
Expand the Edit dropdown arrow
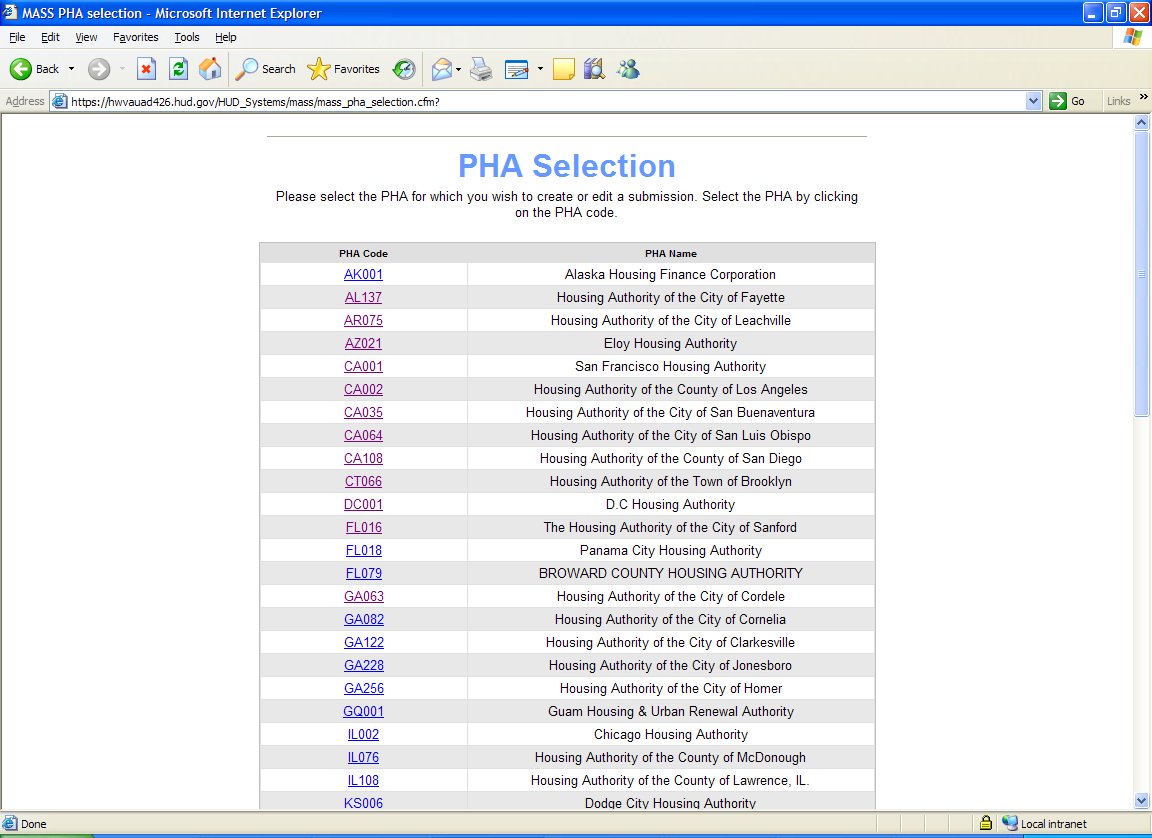540,69
